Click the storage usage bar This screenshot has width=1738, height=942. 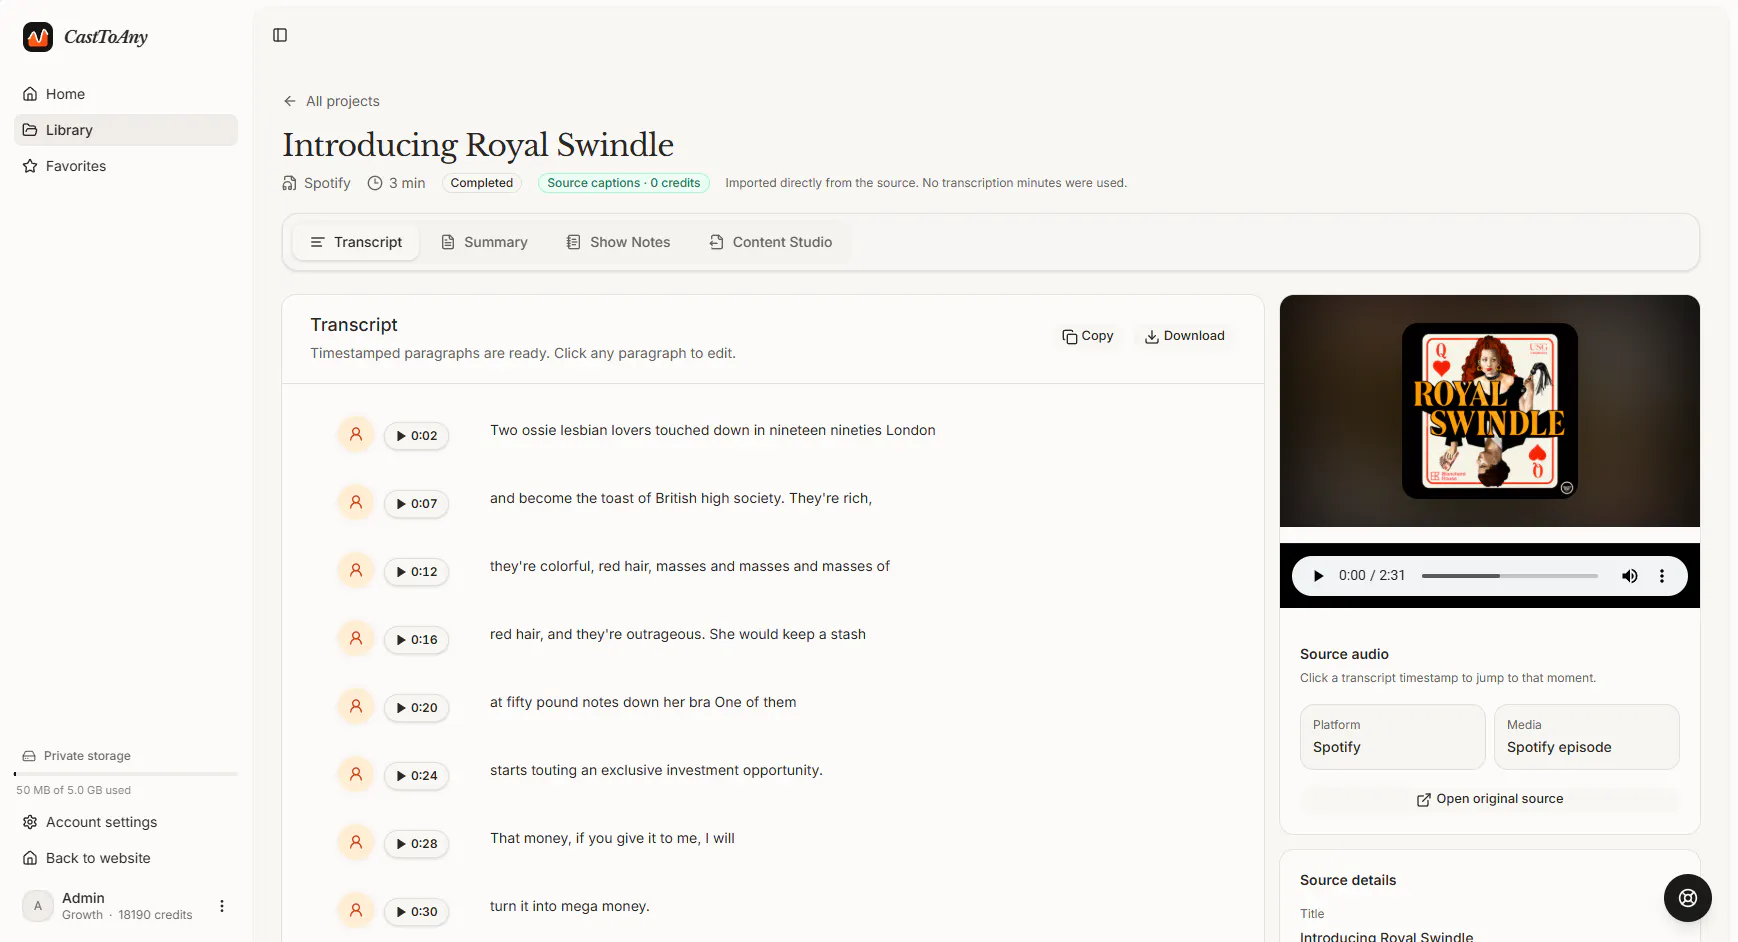click(126, 774)
